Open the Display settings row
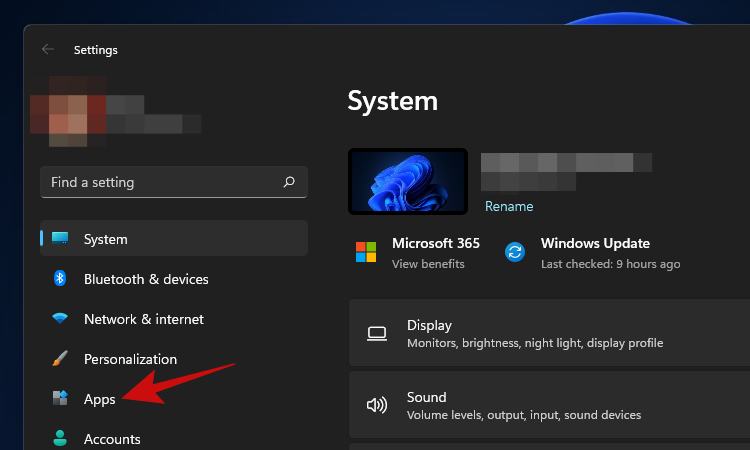Viewport: 750px width, 450px height. point(550,333)
